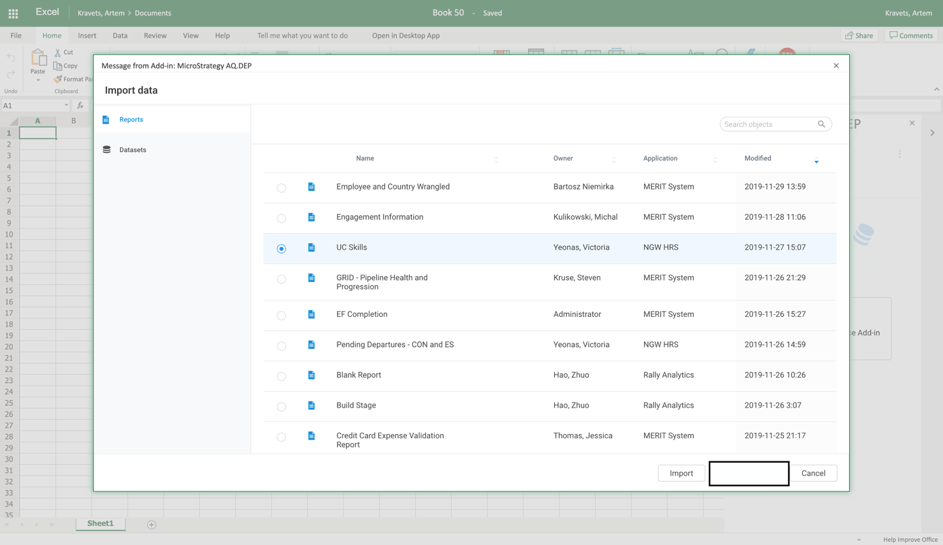
Task: Click the Import button
Action: click(x=681, y=473)
